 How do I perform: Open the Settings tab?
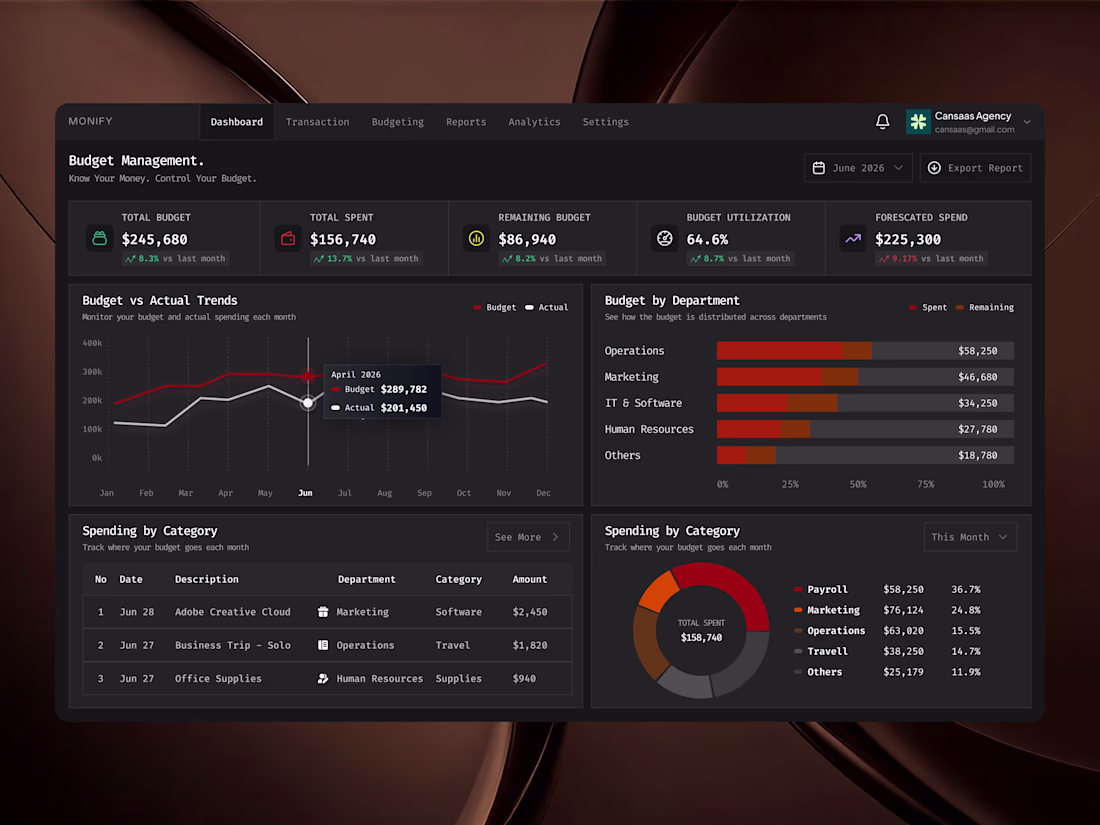(605, 122)
